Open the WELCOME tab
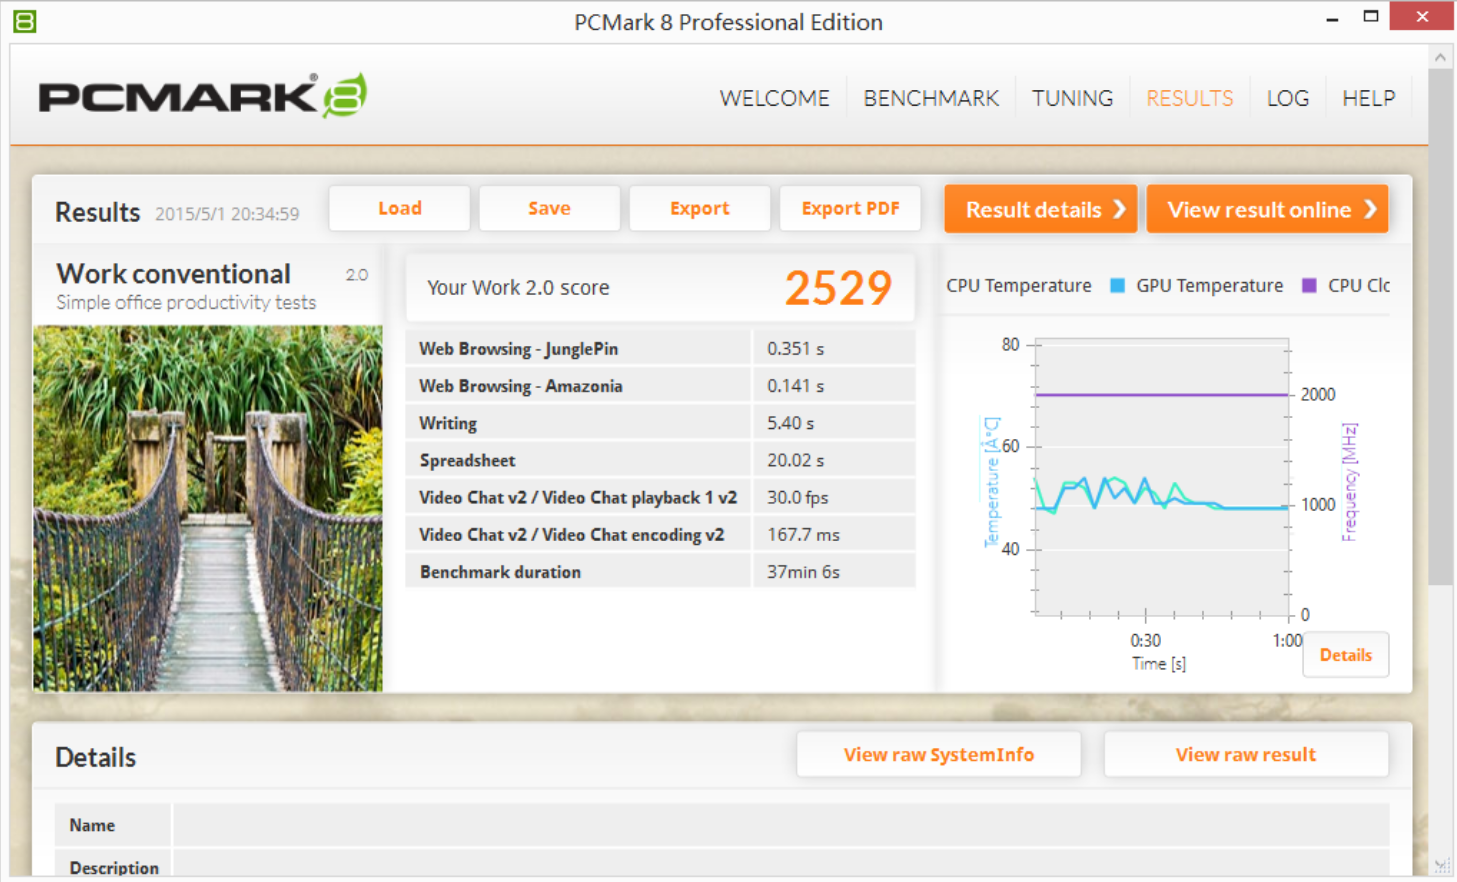Screen dimensions: 1457x882 774,98
